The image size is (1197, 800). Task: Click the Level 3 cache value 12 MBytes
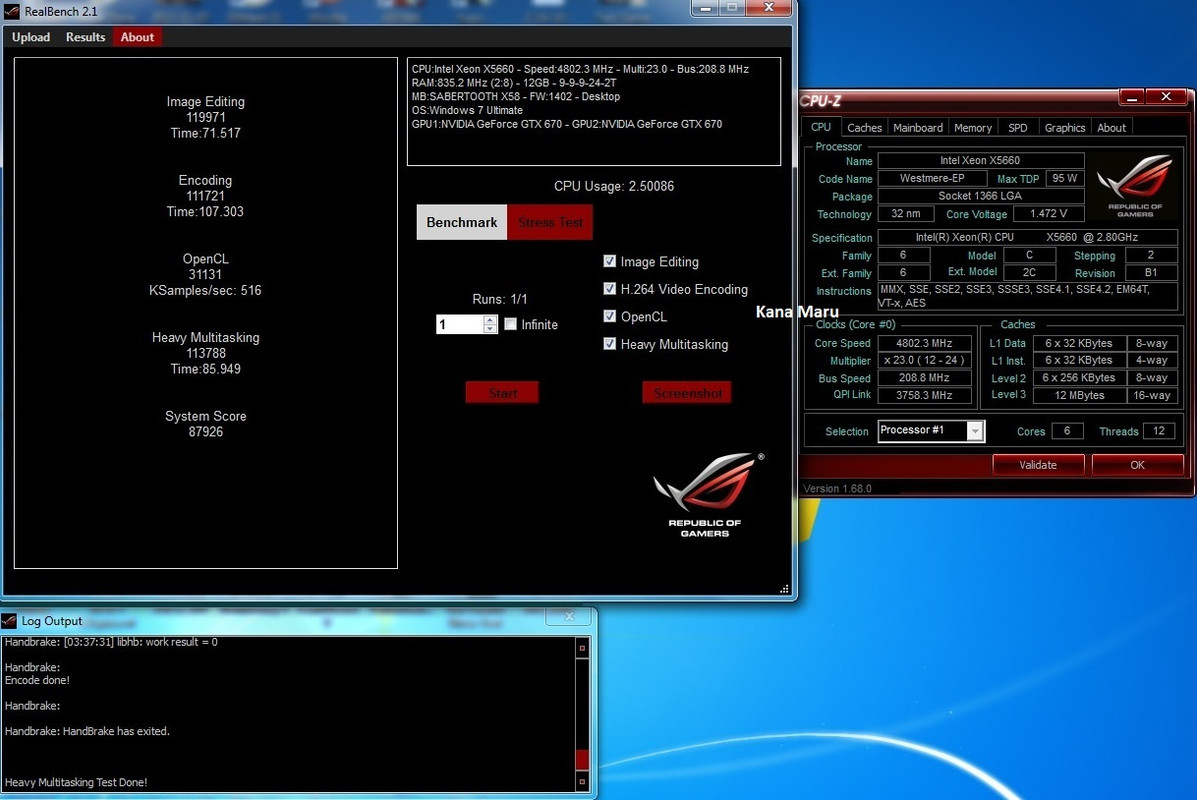coord(1079,395)
